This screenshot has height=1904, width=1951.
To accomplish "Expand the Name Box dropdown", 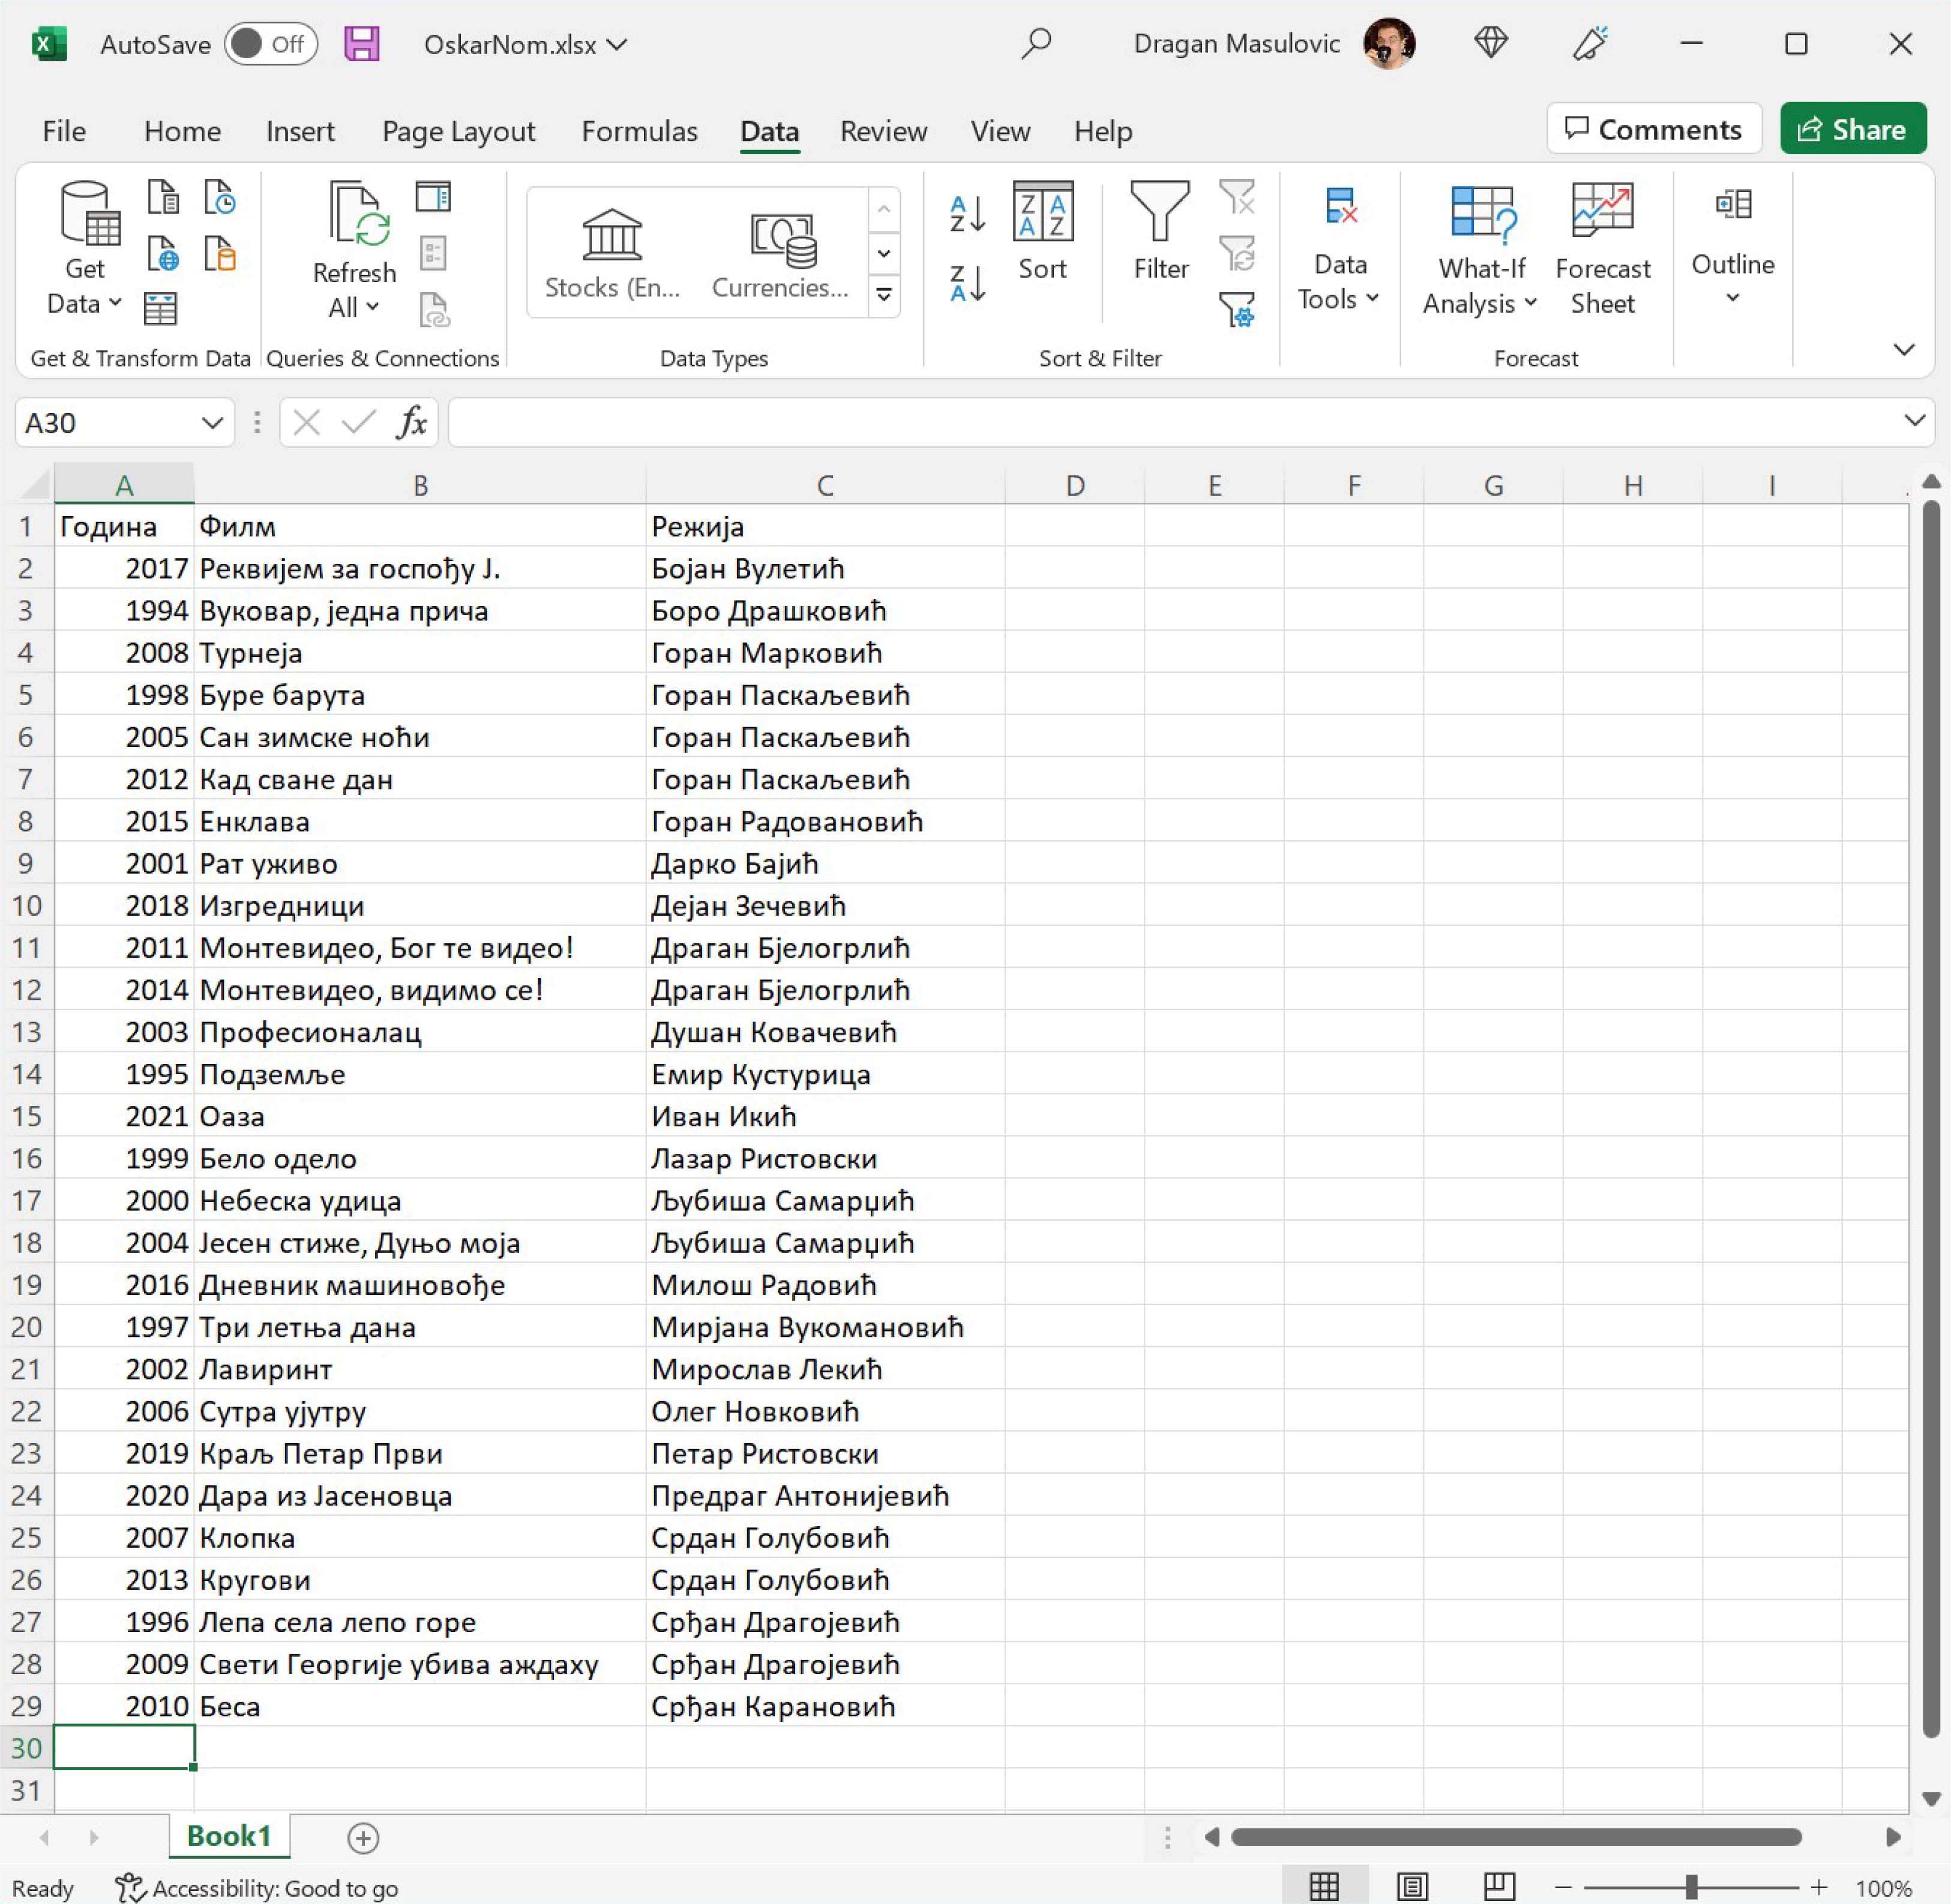I will (212, 423).
